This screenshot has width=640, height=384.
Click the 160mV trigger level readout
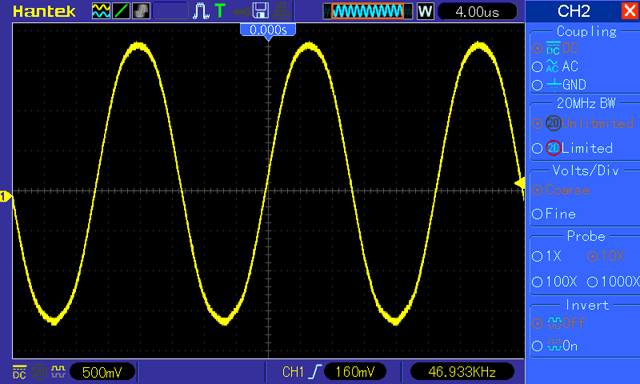[x=355, y=372]
